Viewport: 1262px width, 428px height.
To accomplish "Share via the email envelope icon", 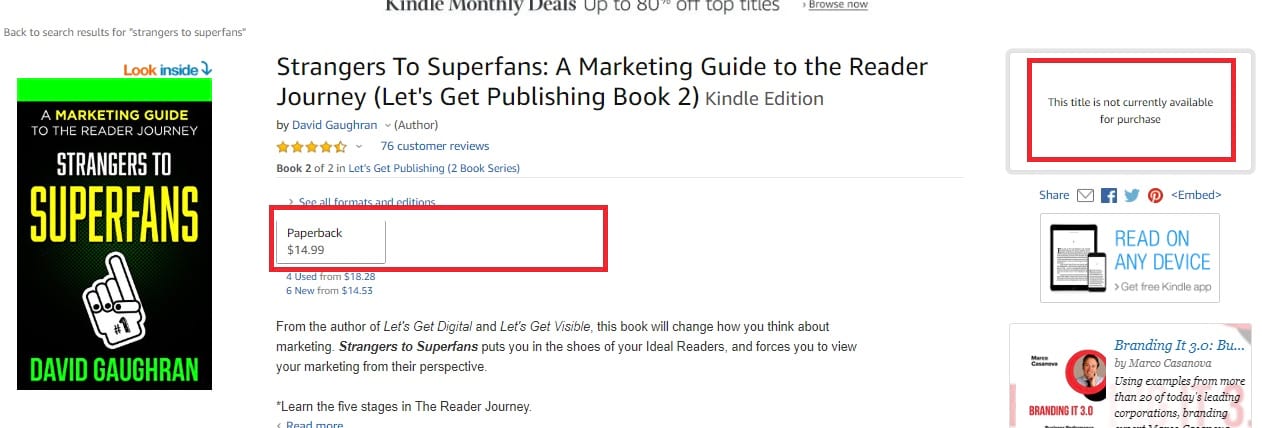I will [x=1085, y=195].
